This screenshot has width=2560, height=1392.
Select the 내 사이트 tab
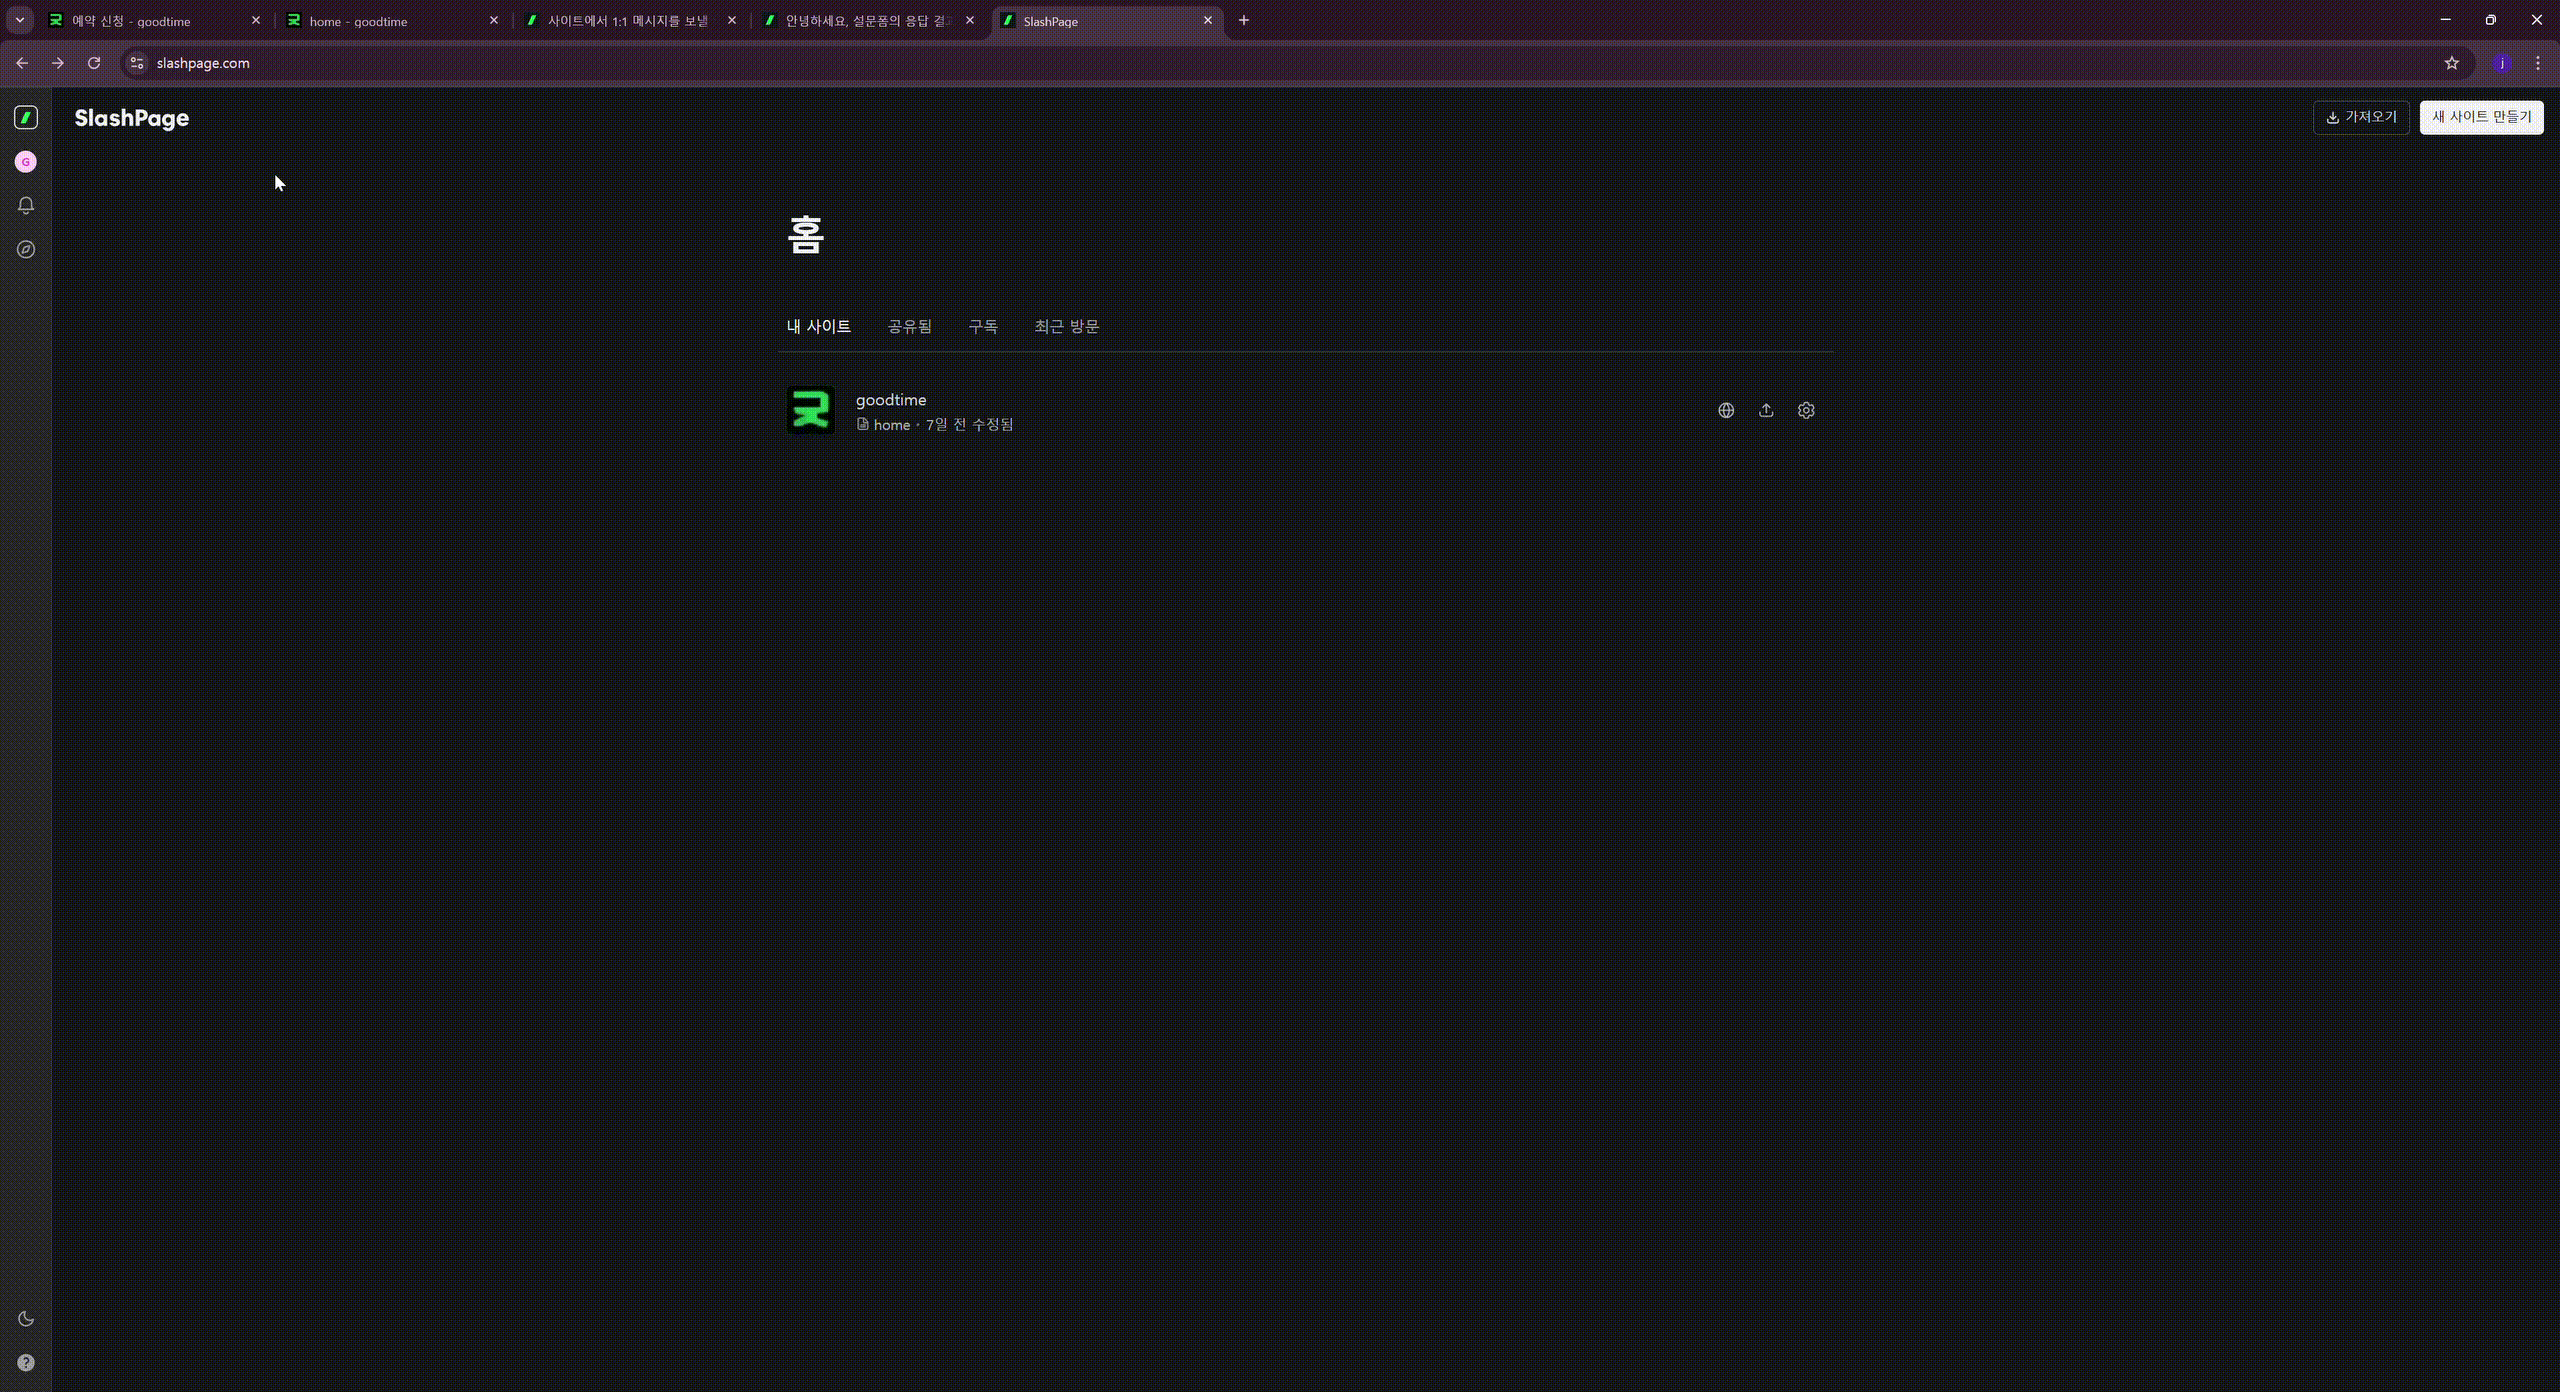click(818, 327)
